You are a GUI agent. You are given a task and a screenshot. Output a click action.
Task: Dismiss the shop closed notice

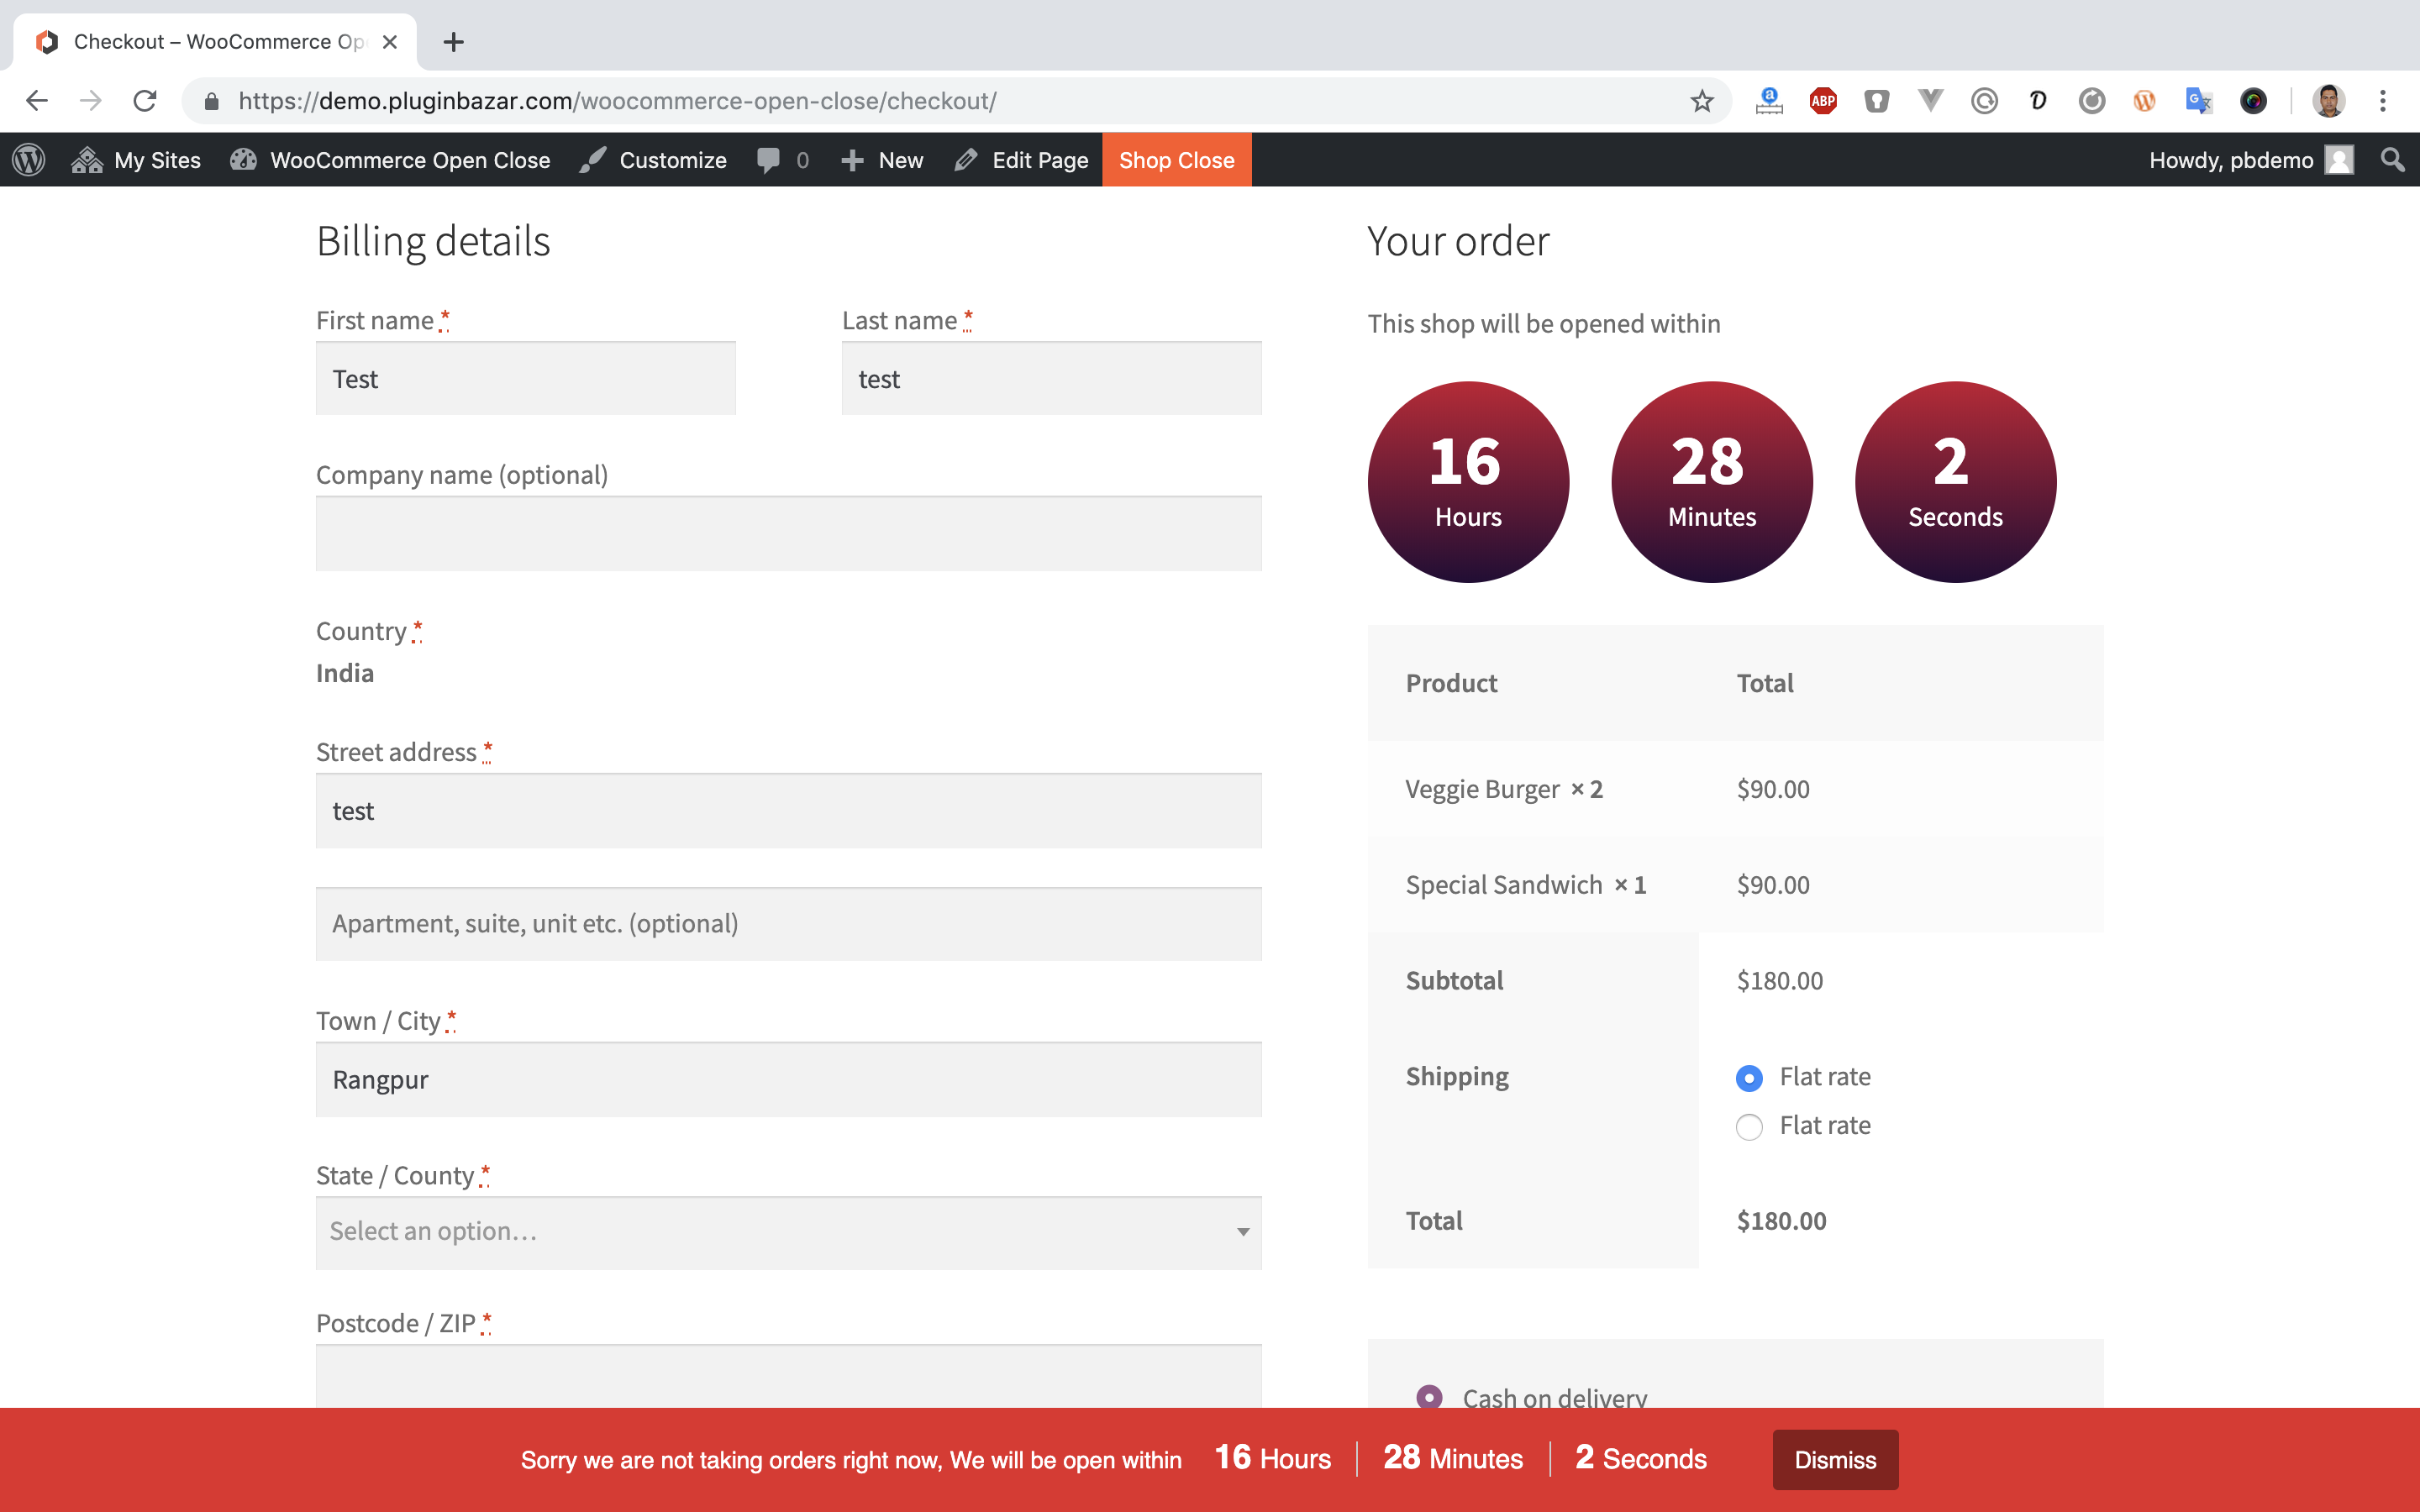(1834, 1459)
